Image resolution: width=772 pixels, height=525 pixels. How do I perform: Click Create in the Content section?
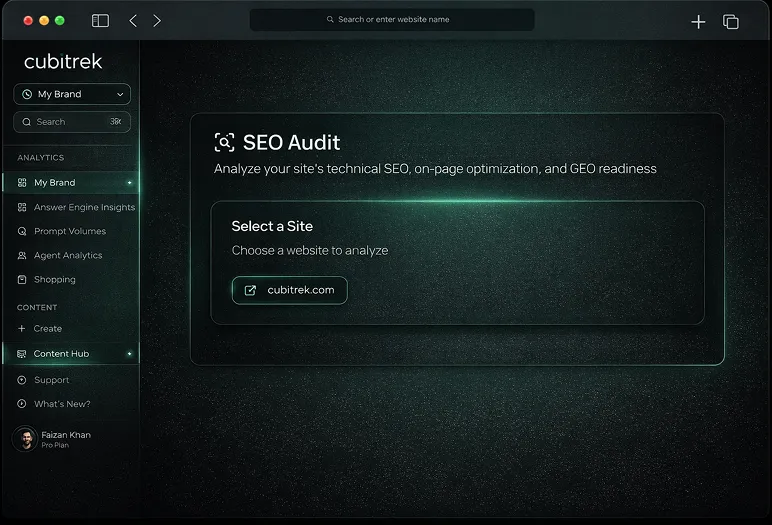pos(47,328)
